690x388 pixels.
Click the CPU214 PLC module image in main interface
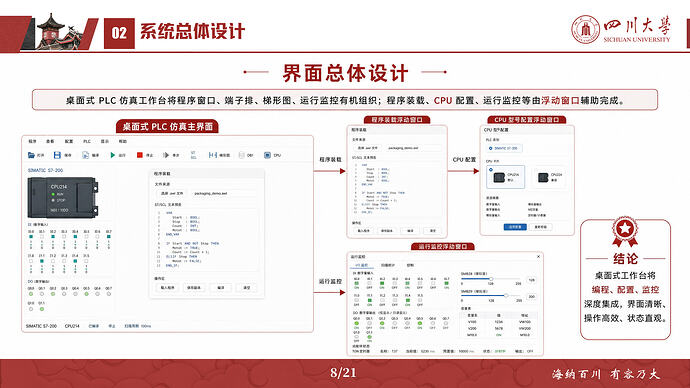point(62,197)
